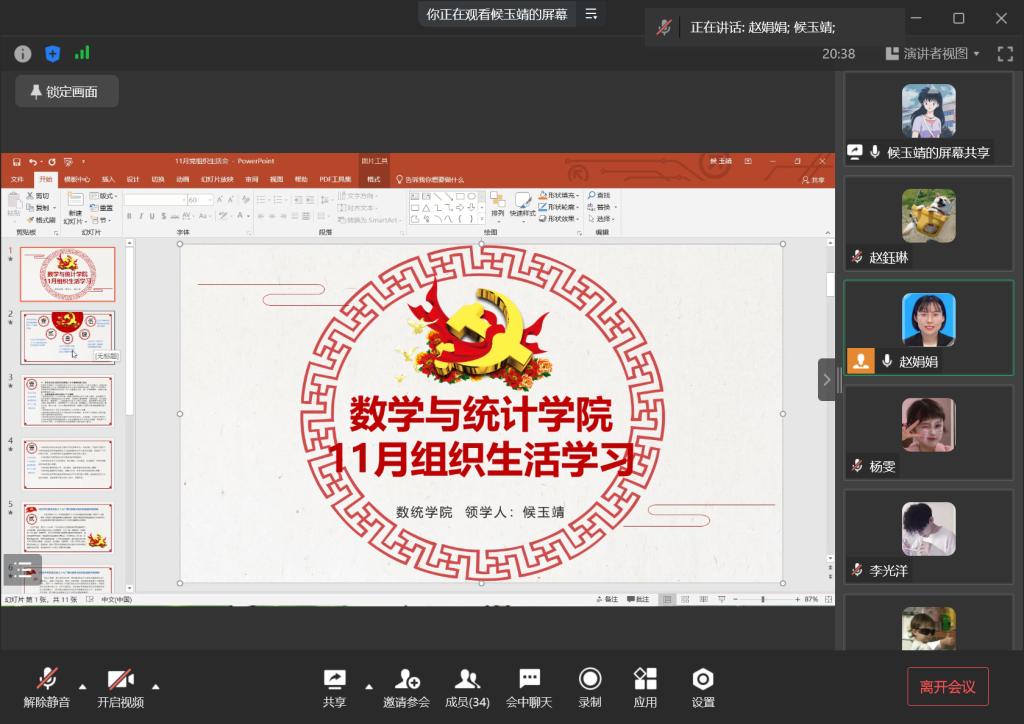Collapse the participants side panel
1024x724 pixels.
click(x=826, y=380)
